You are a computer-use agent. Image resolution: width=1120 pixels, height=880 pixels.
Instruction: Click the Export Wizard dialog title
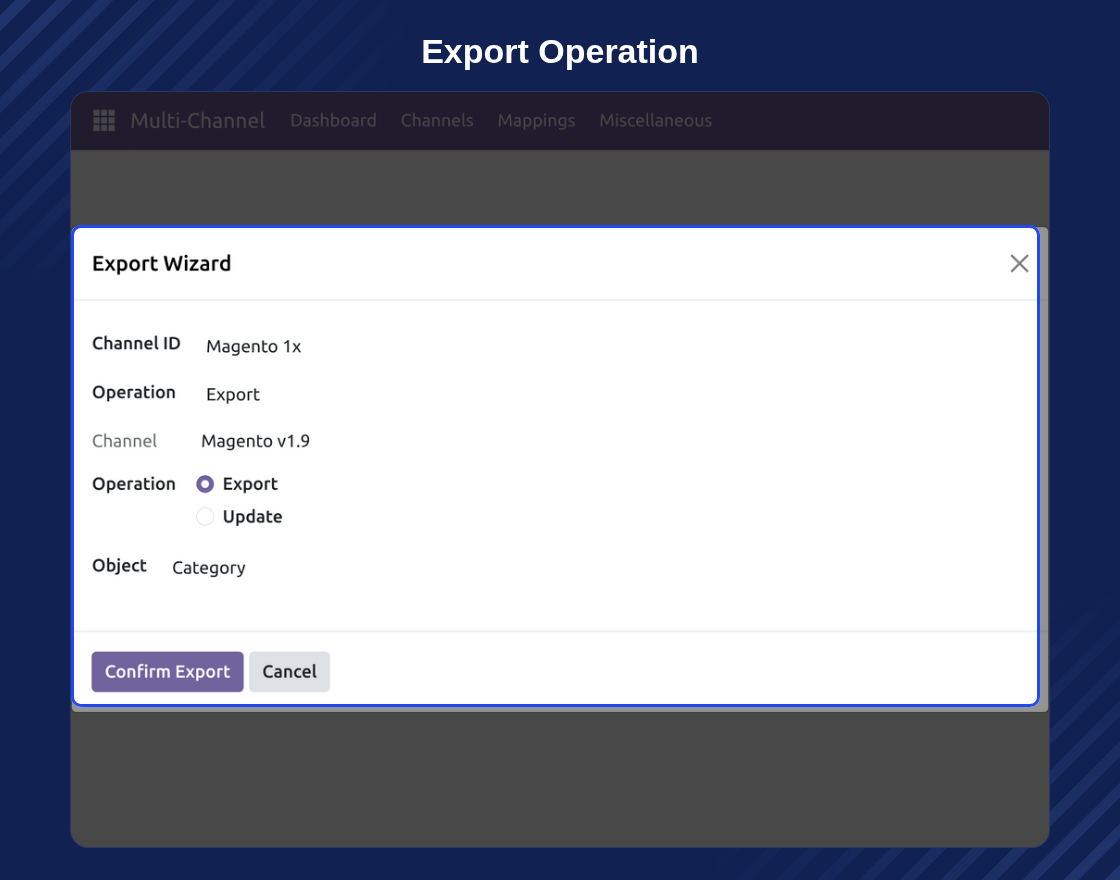click(161, 264)
